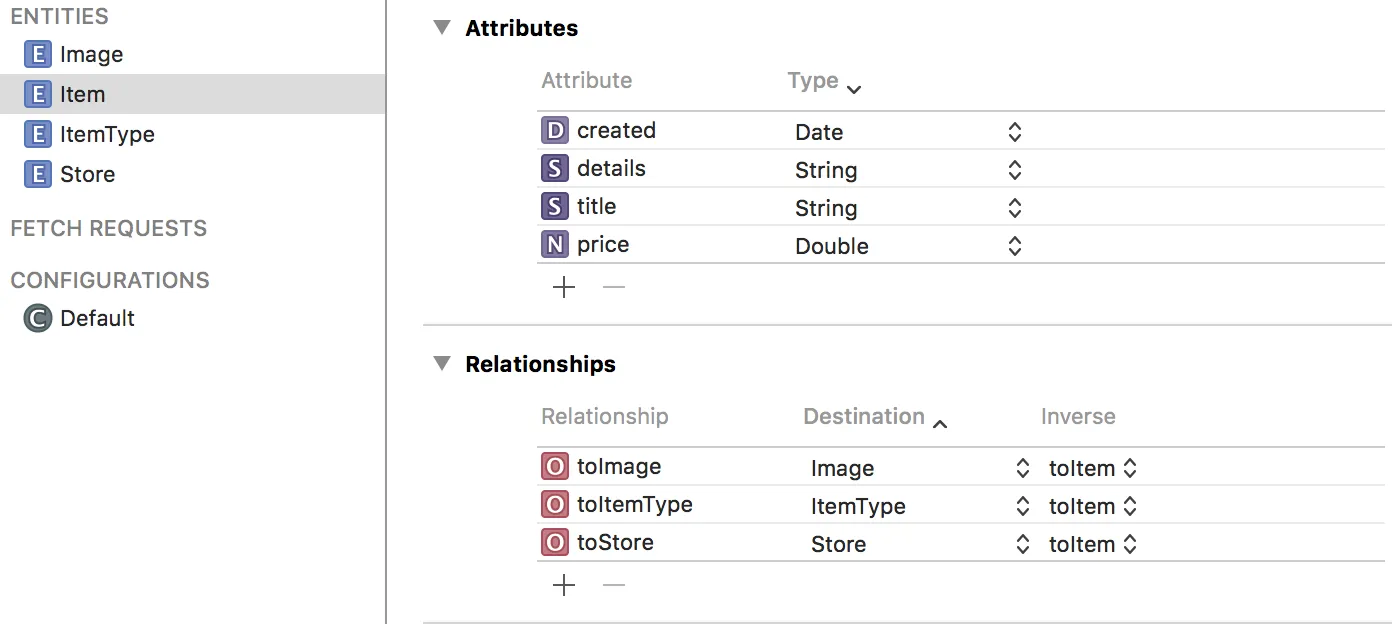
Task: Remove selected relationship with minus button
Action: point(614,584)
